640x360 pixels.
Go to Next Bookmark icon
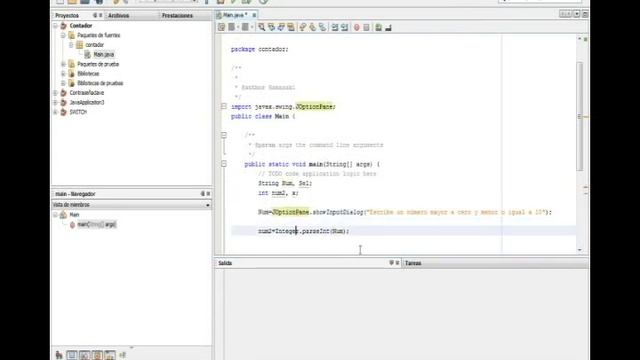313,27
